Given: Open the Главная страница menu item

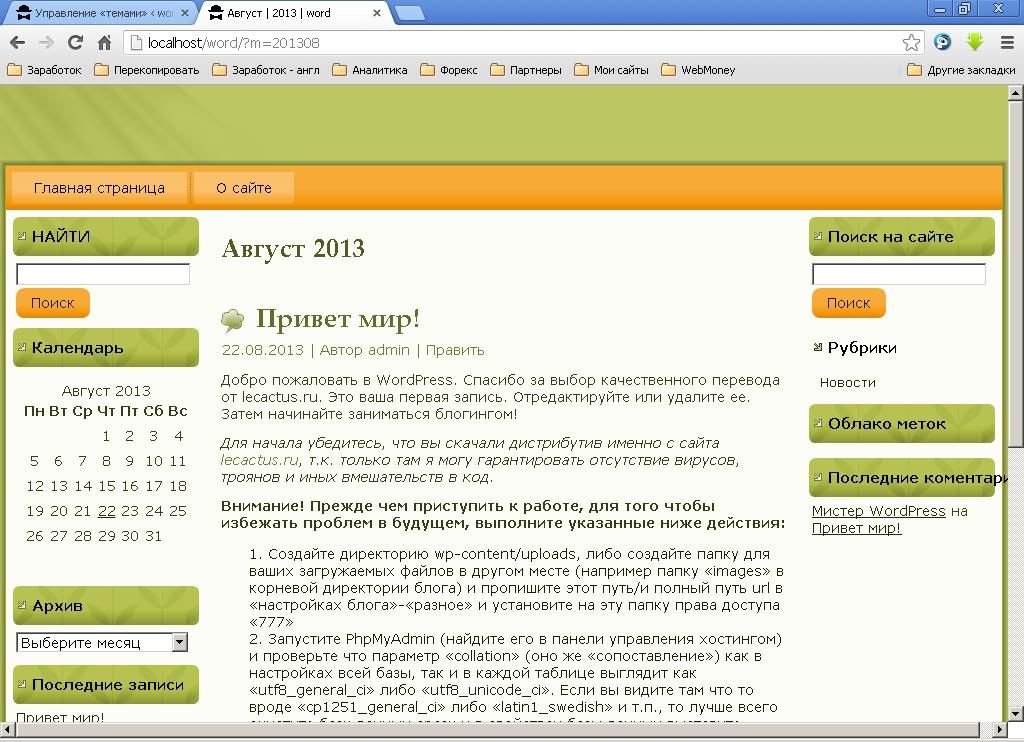Looking at the screenshot, I should [99, 188].
